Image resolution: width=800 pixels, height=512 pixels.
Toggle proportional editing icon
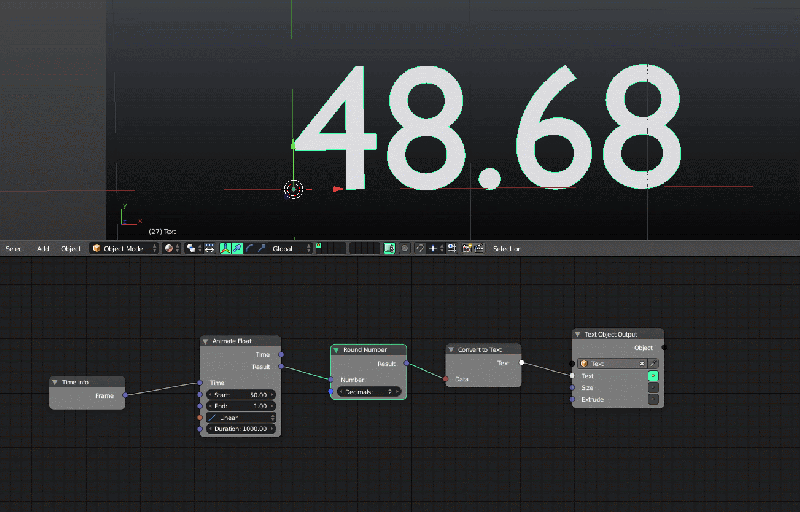tap(405, 248)
